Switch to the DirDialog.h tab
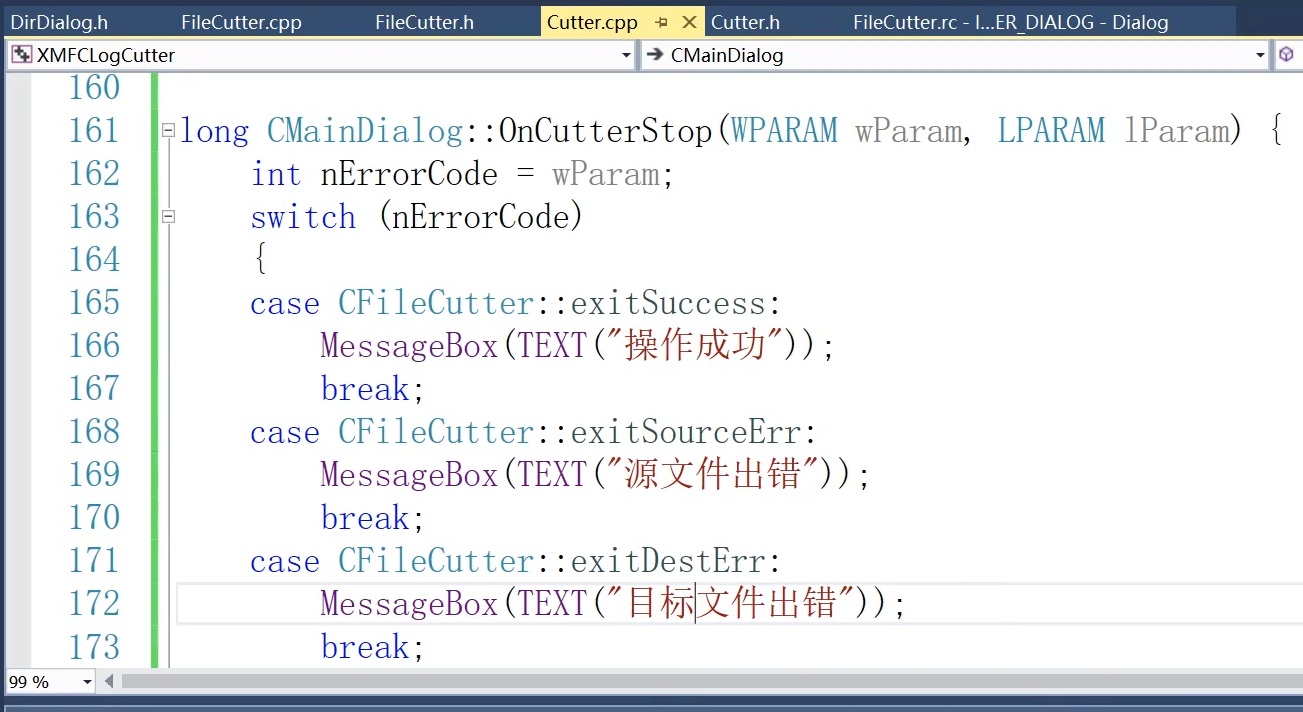This screenshot has width=1303, height=712. point(59,22)
